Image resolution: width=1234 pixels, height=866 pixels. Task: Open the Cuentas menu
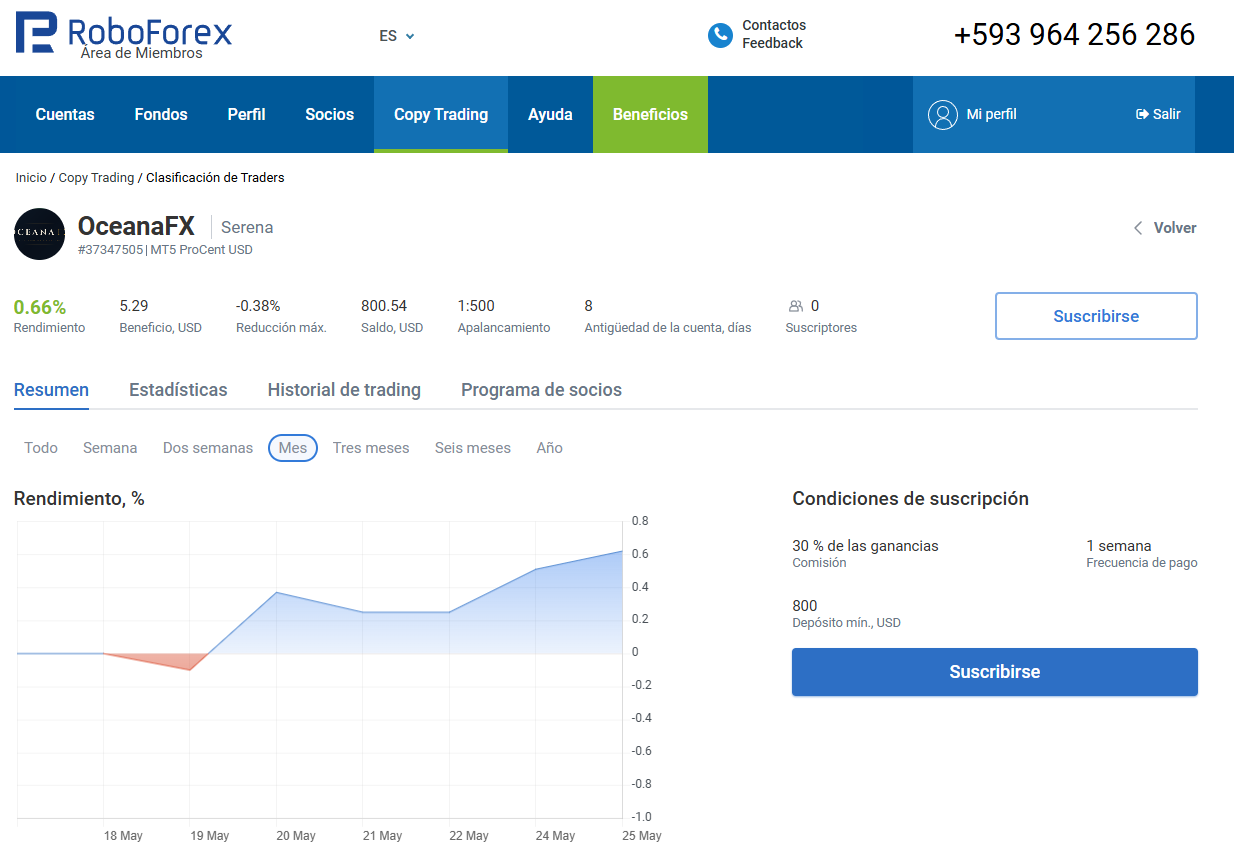(x=65, y=115)
